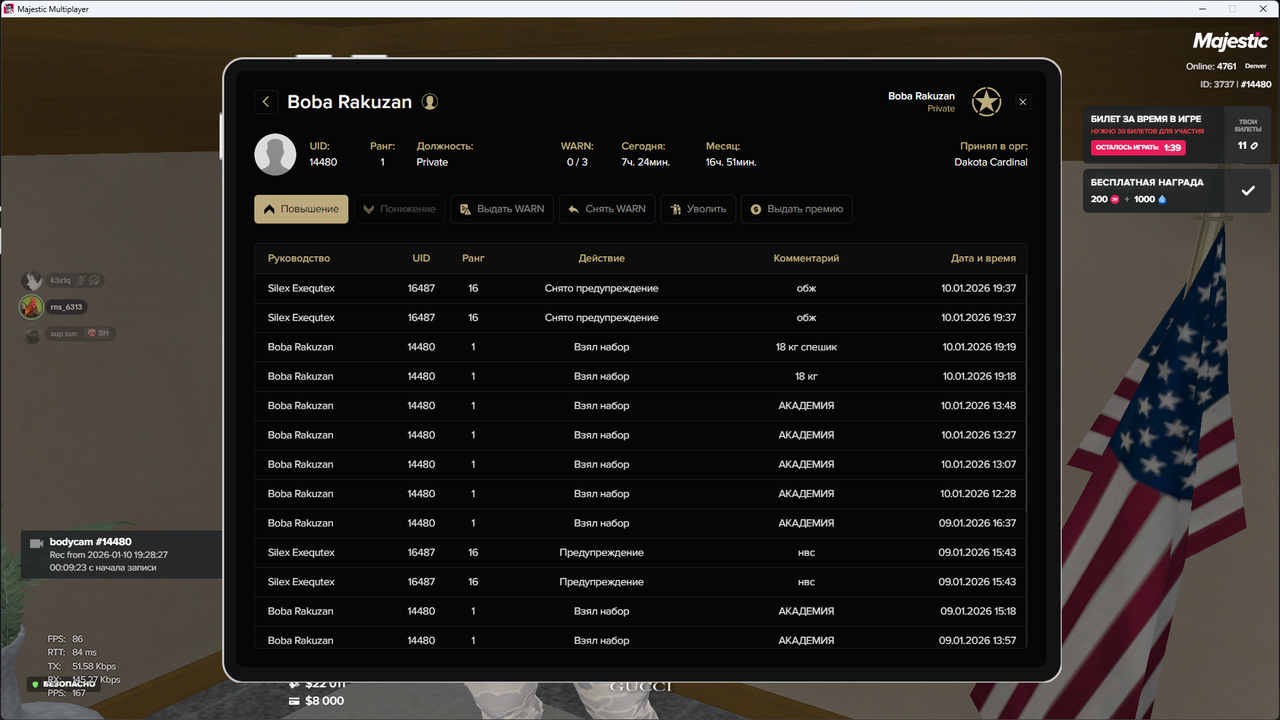Click the green shield next to Безопасно

(x=35, y=684)
